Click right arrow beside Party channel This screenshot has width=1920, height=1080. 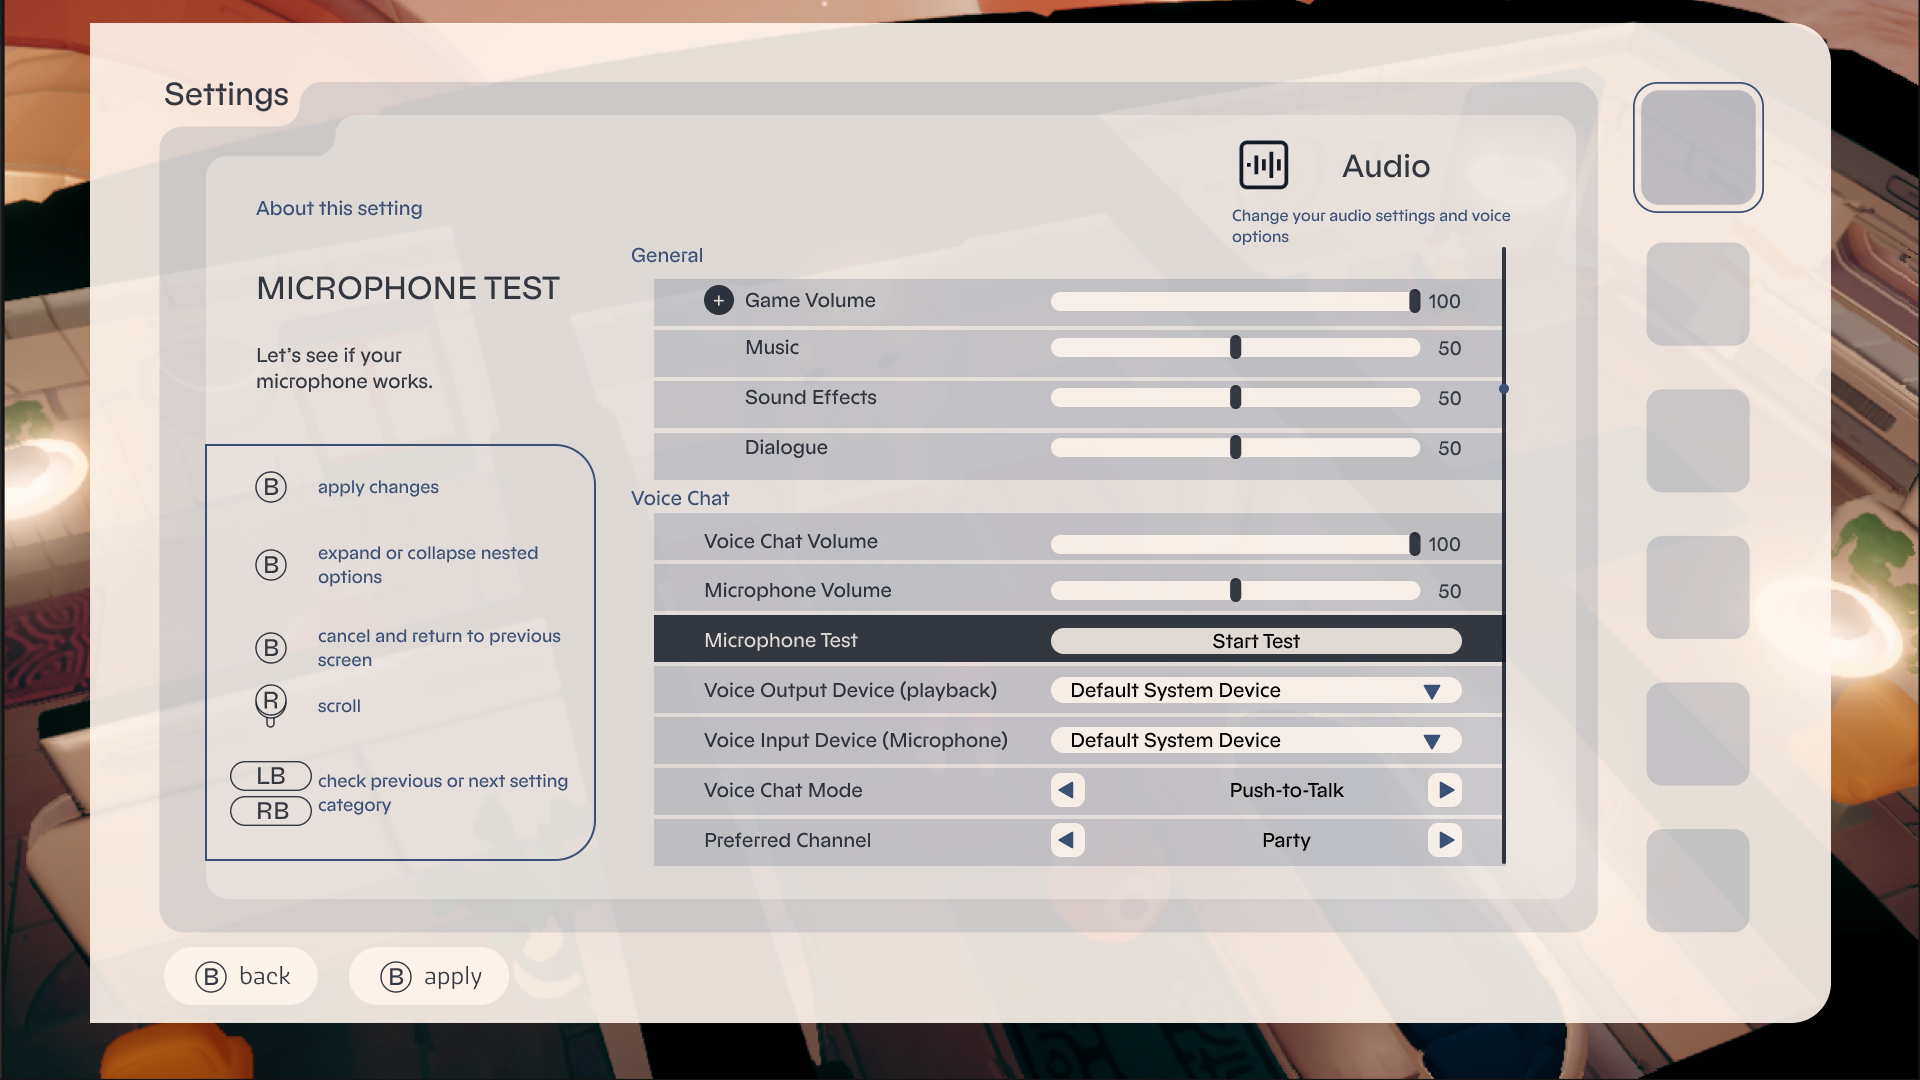click(1446, 840)
